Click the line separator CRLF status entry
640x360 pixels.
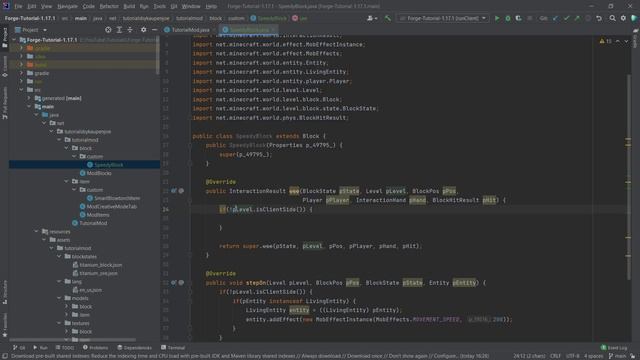tap(555, 356)
